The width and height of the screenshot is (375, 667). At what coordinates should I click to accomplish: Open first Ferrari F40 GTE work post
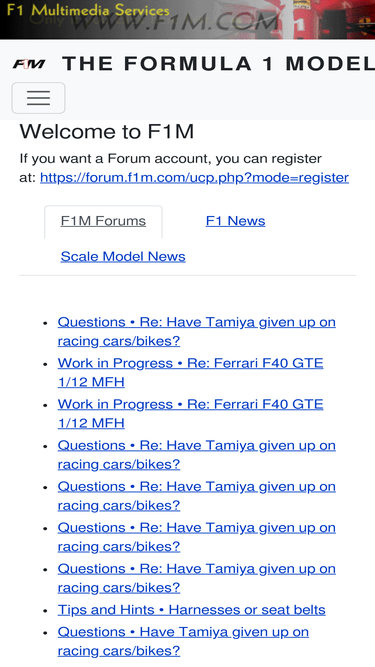coord(190,372)
